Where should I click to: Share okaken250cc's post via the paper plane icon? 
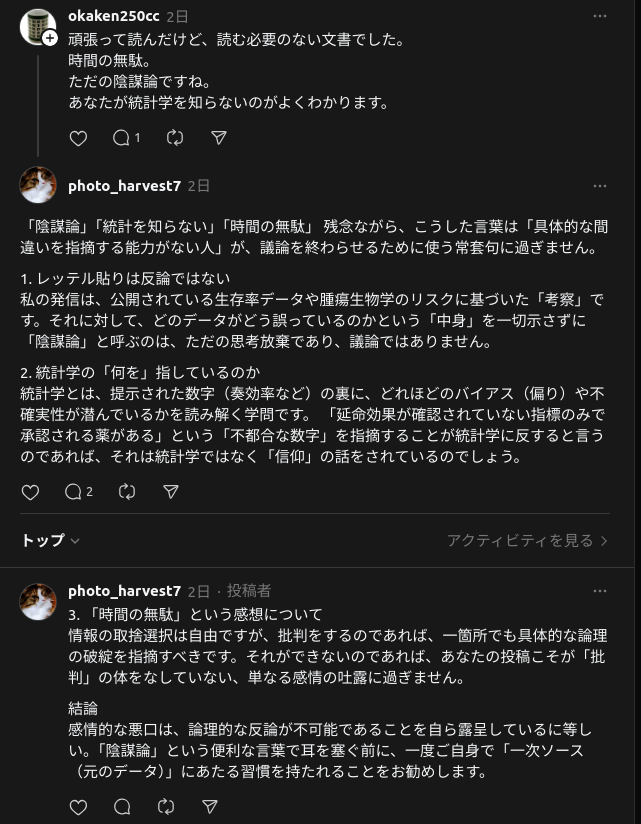(219, 138)
